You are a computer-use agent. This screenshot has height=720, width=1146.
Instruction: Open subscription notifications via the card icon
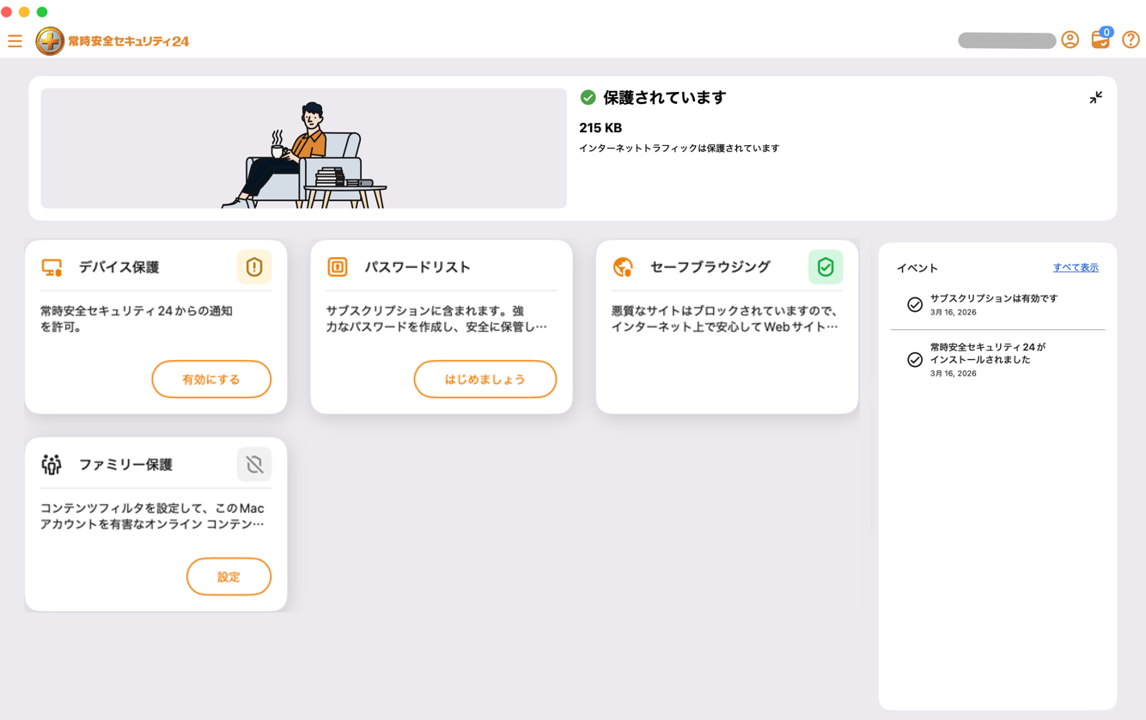pyautogui.click(x=1100, y=42)
